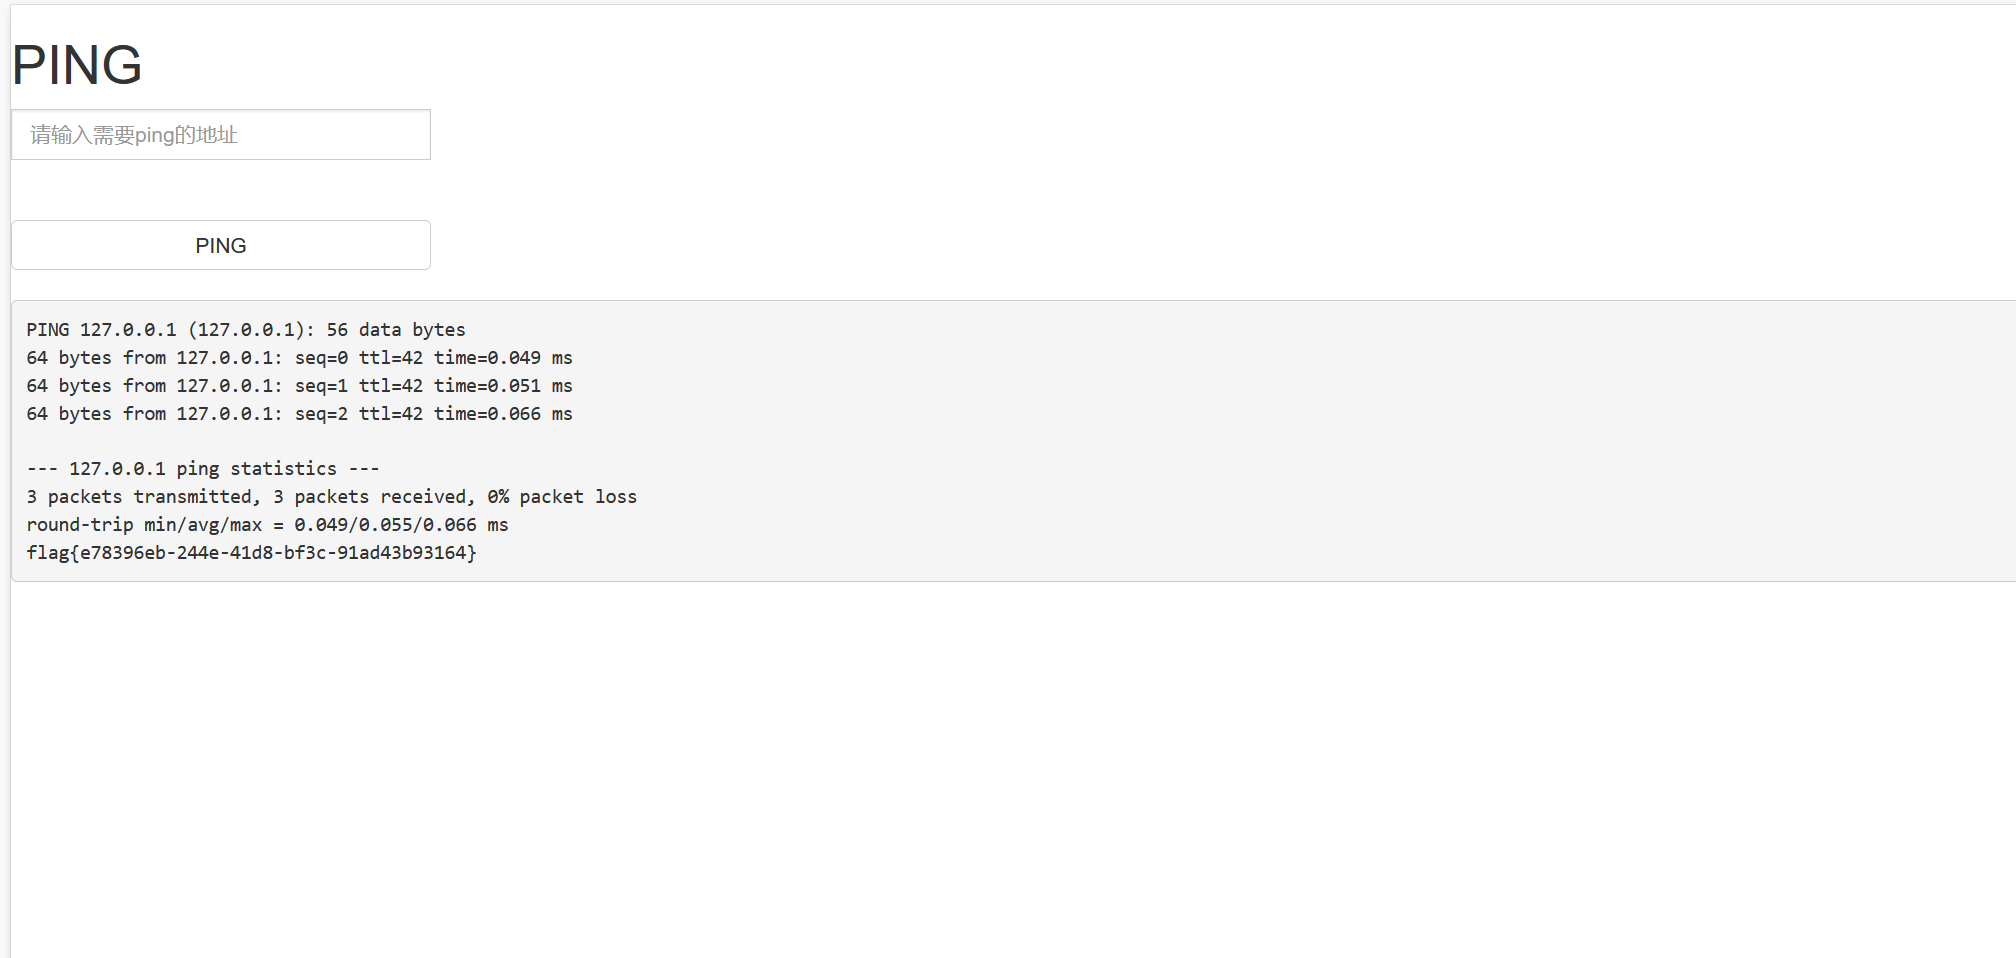
Task: Select the "56 data bytes" text
Action: [396, 330]
